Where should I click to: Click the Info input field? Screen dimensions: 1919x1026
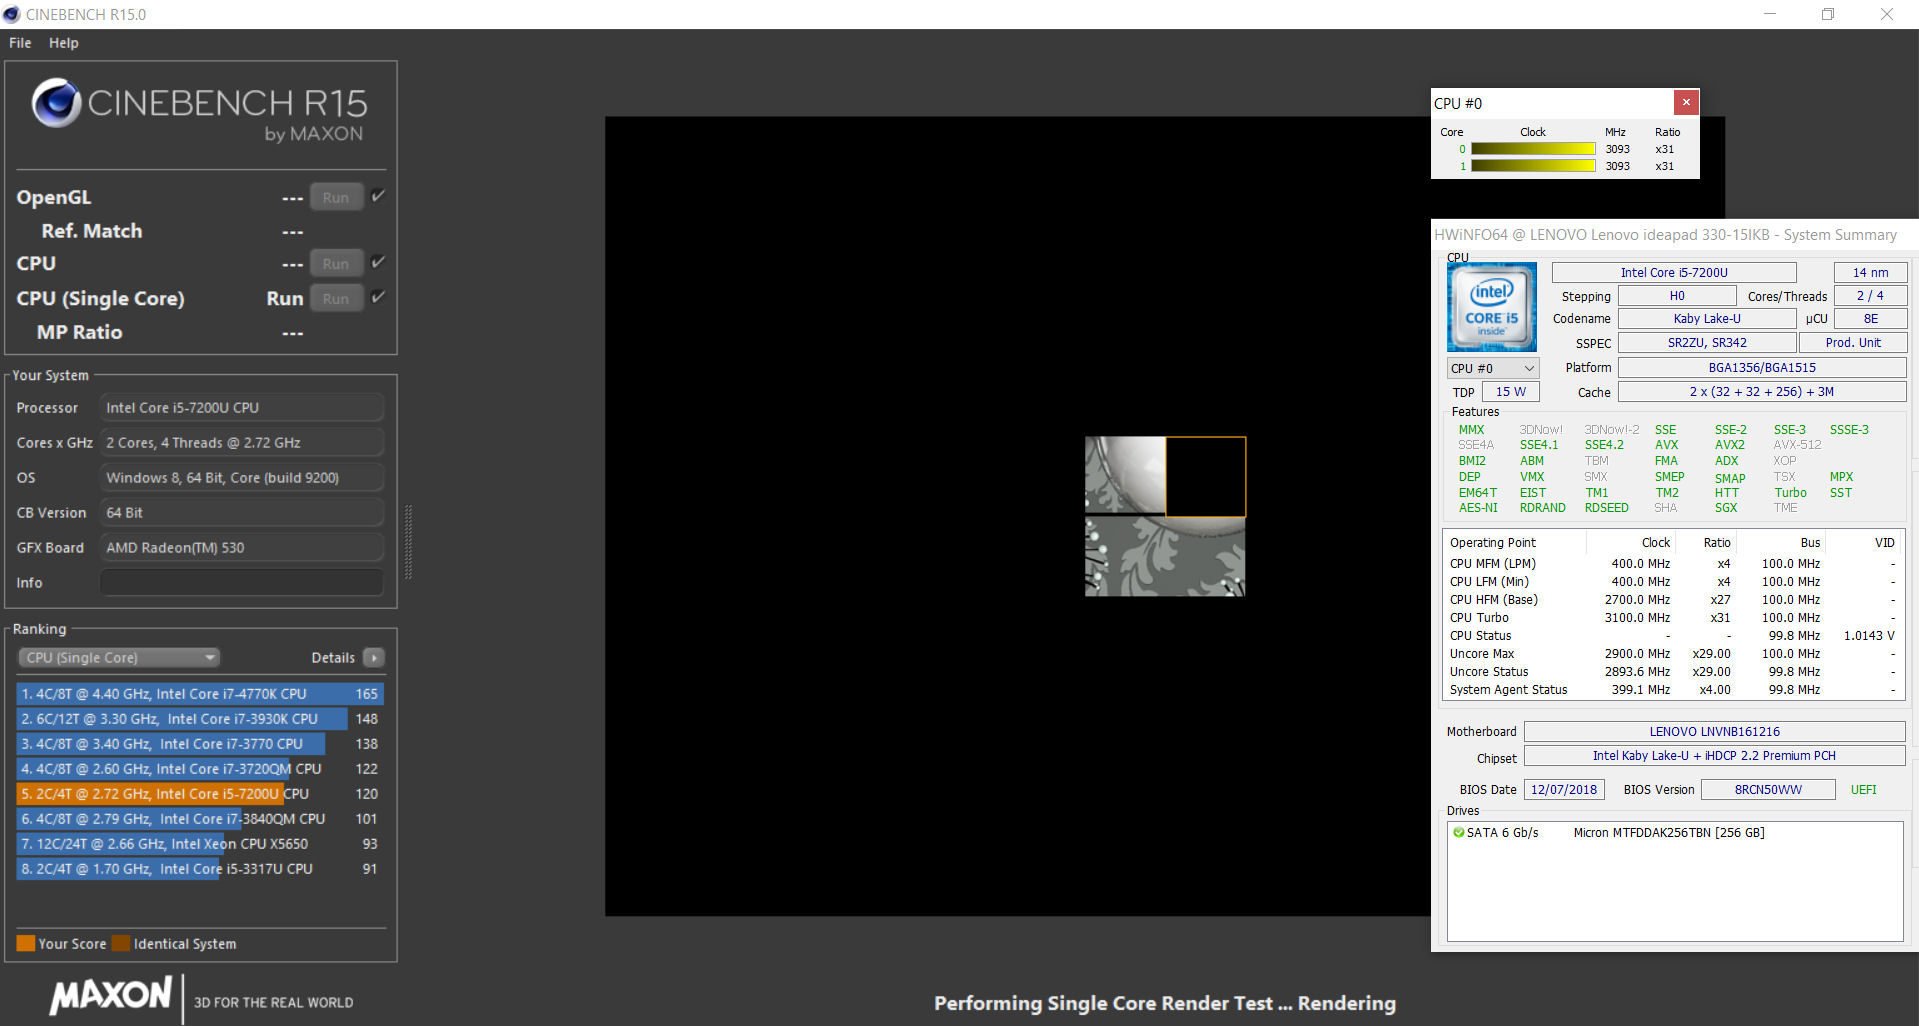pyautogui.click(x=242, y=582)
